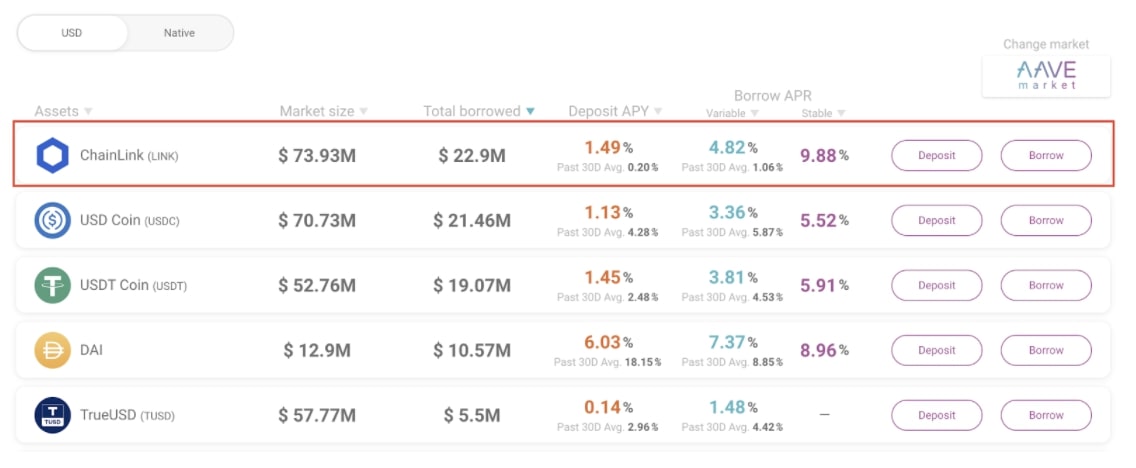This screenshot has width=1136, height=468.
Task: Click USDC stable APR 5.52%
Action: coord(824,220)
